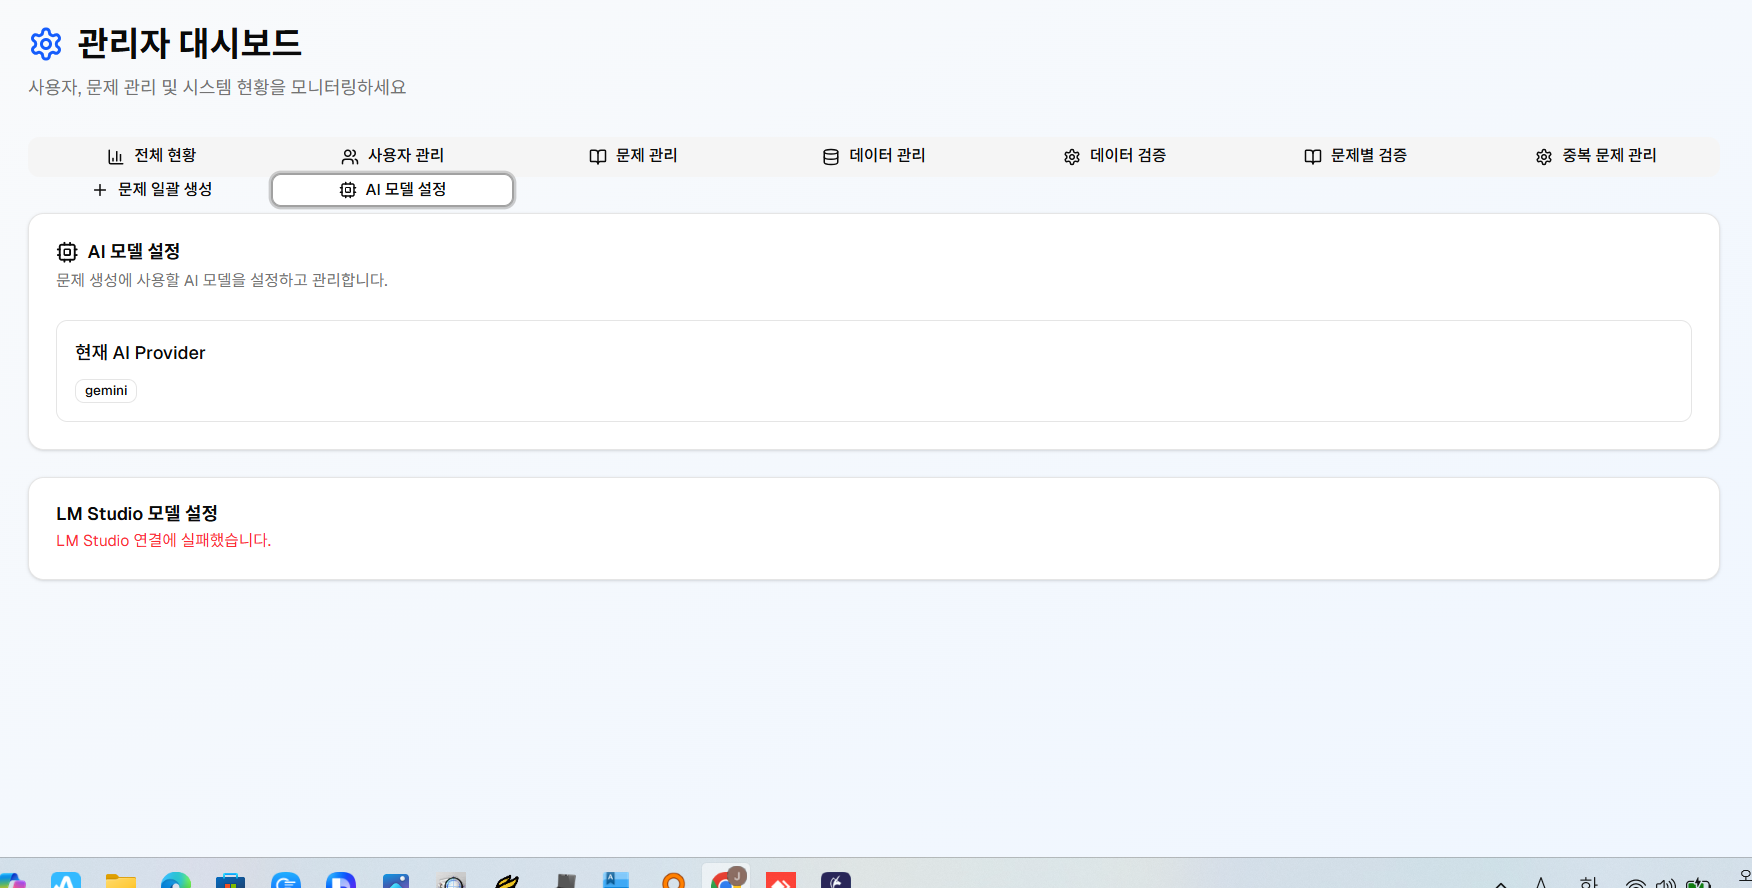The height and width of the screenshot is (888, 1752).
Task: Toggle the 한 Korean input indicator
Action: (1589, 883)
